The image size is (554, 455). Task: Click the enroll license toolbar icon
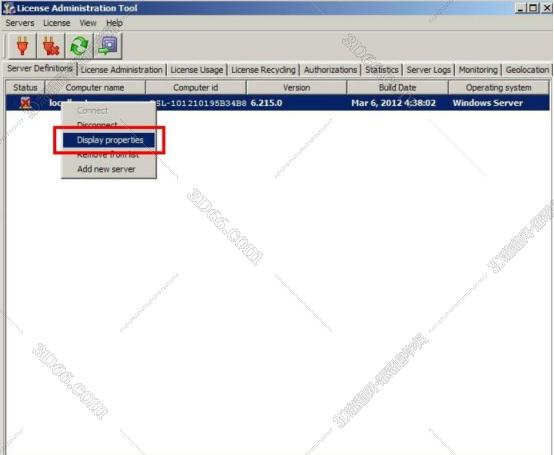pyautogui.click(x=108, y=45)
